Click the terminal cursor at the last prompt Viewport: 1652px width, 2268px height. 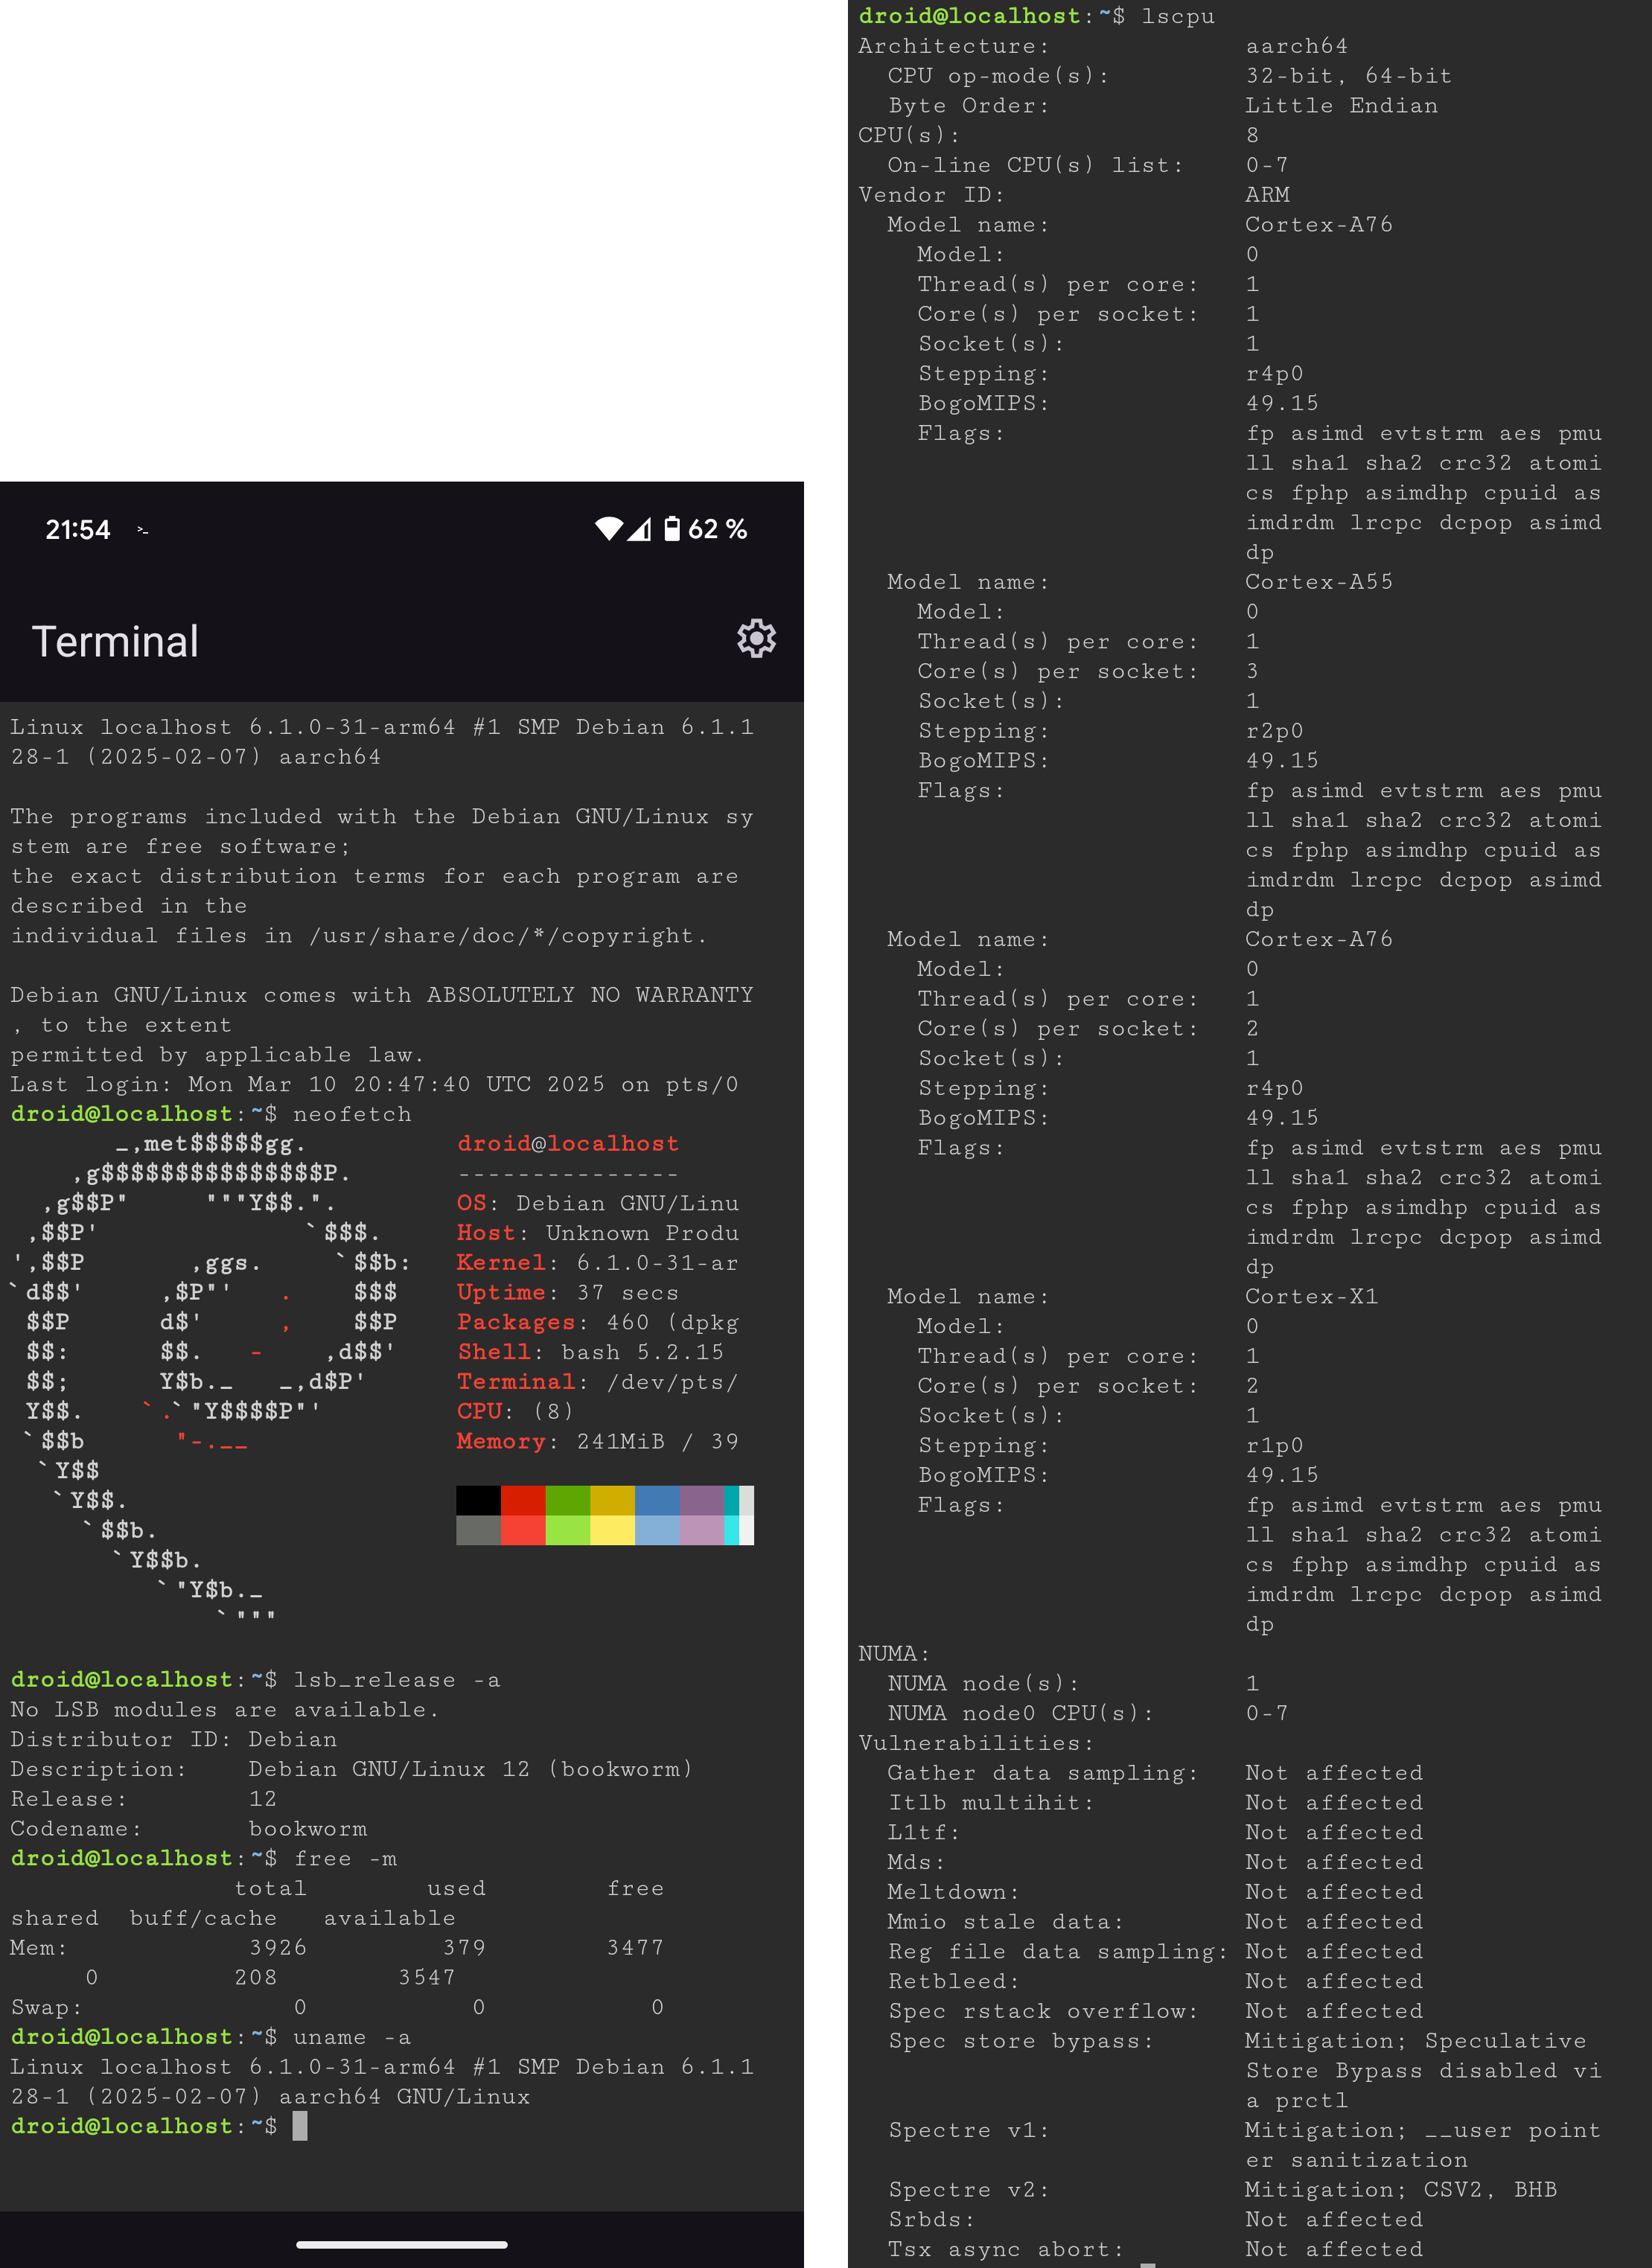pyautogui.click(x=299, y=2126)
